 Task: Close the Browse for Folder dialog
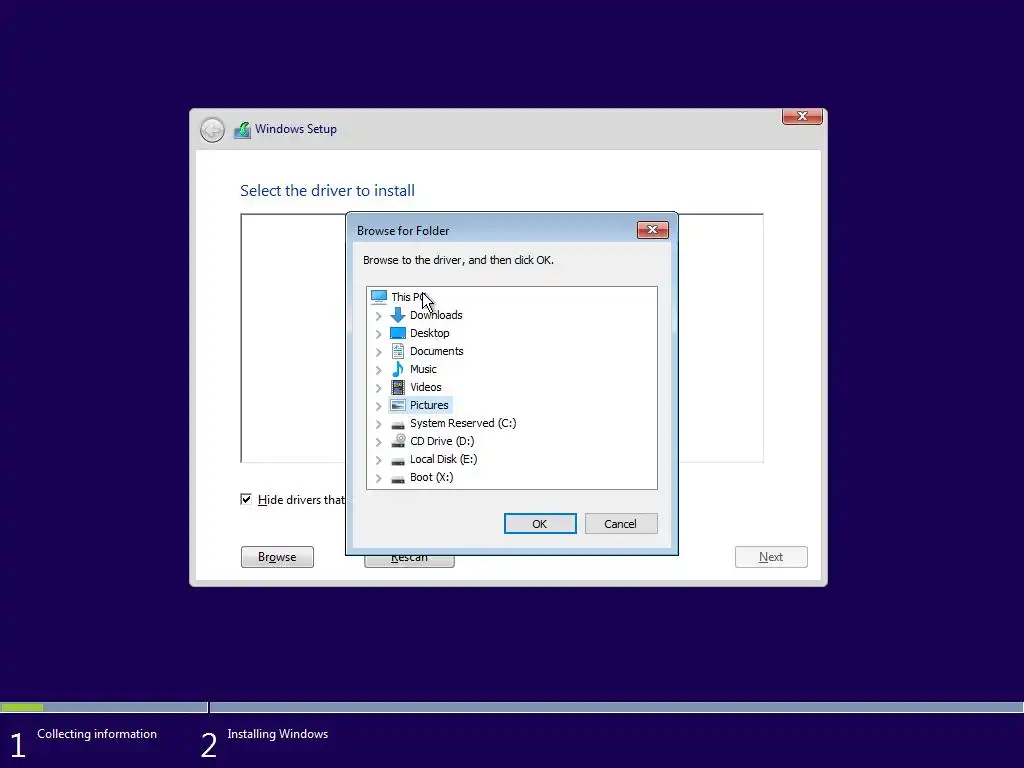652,230
